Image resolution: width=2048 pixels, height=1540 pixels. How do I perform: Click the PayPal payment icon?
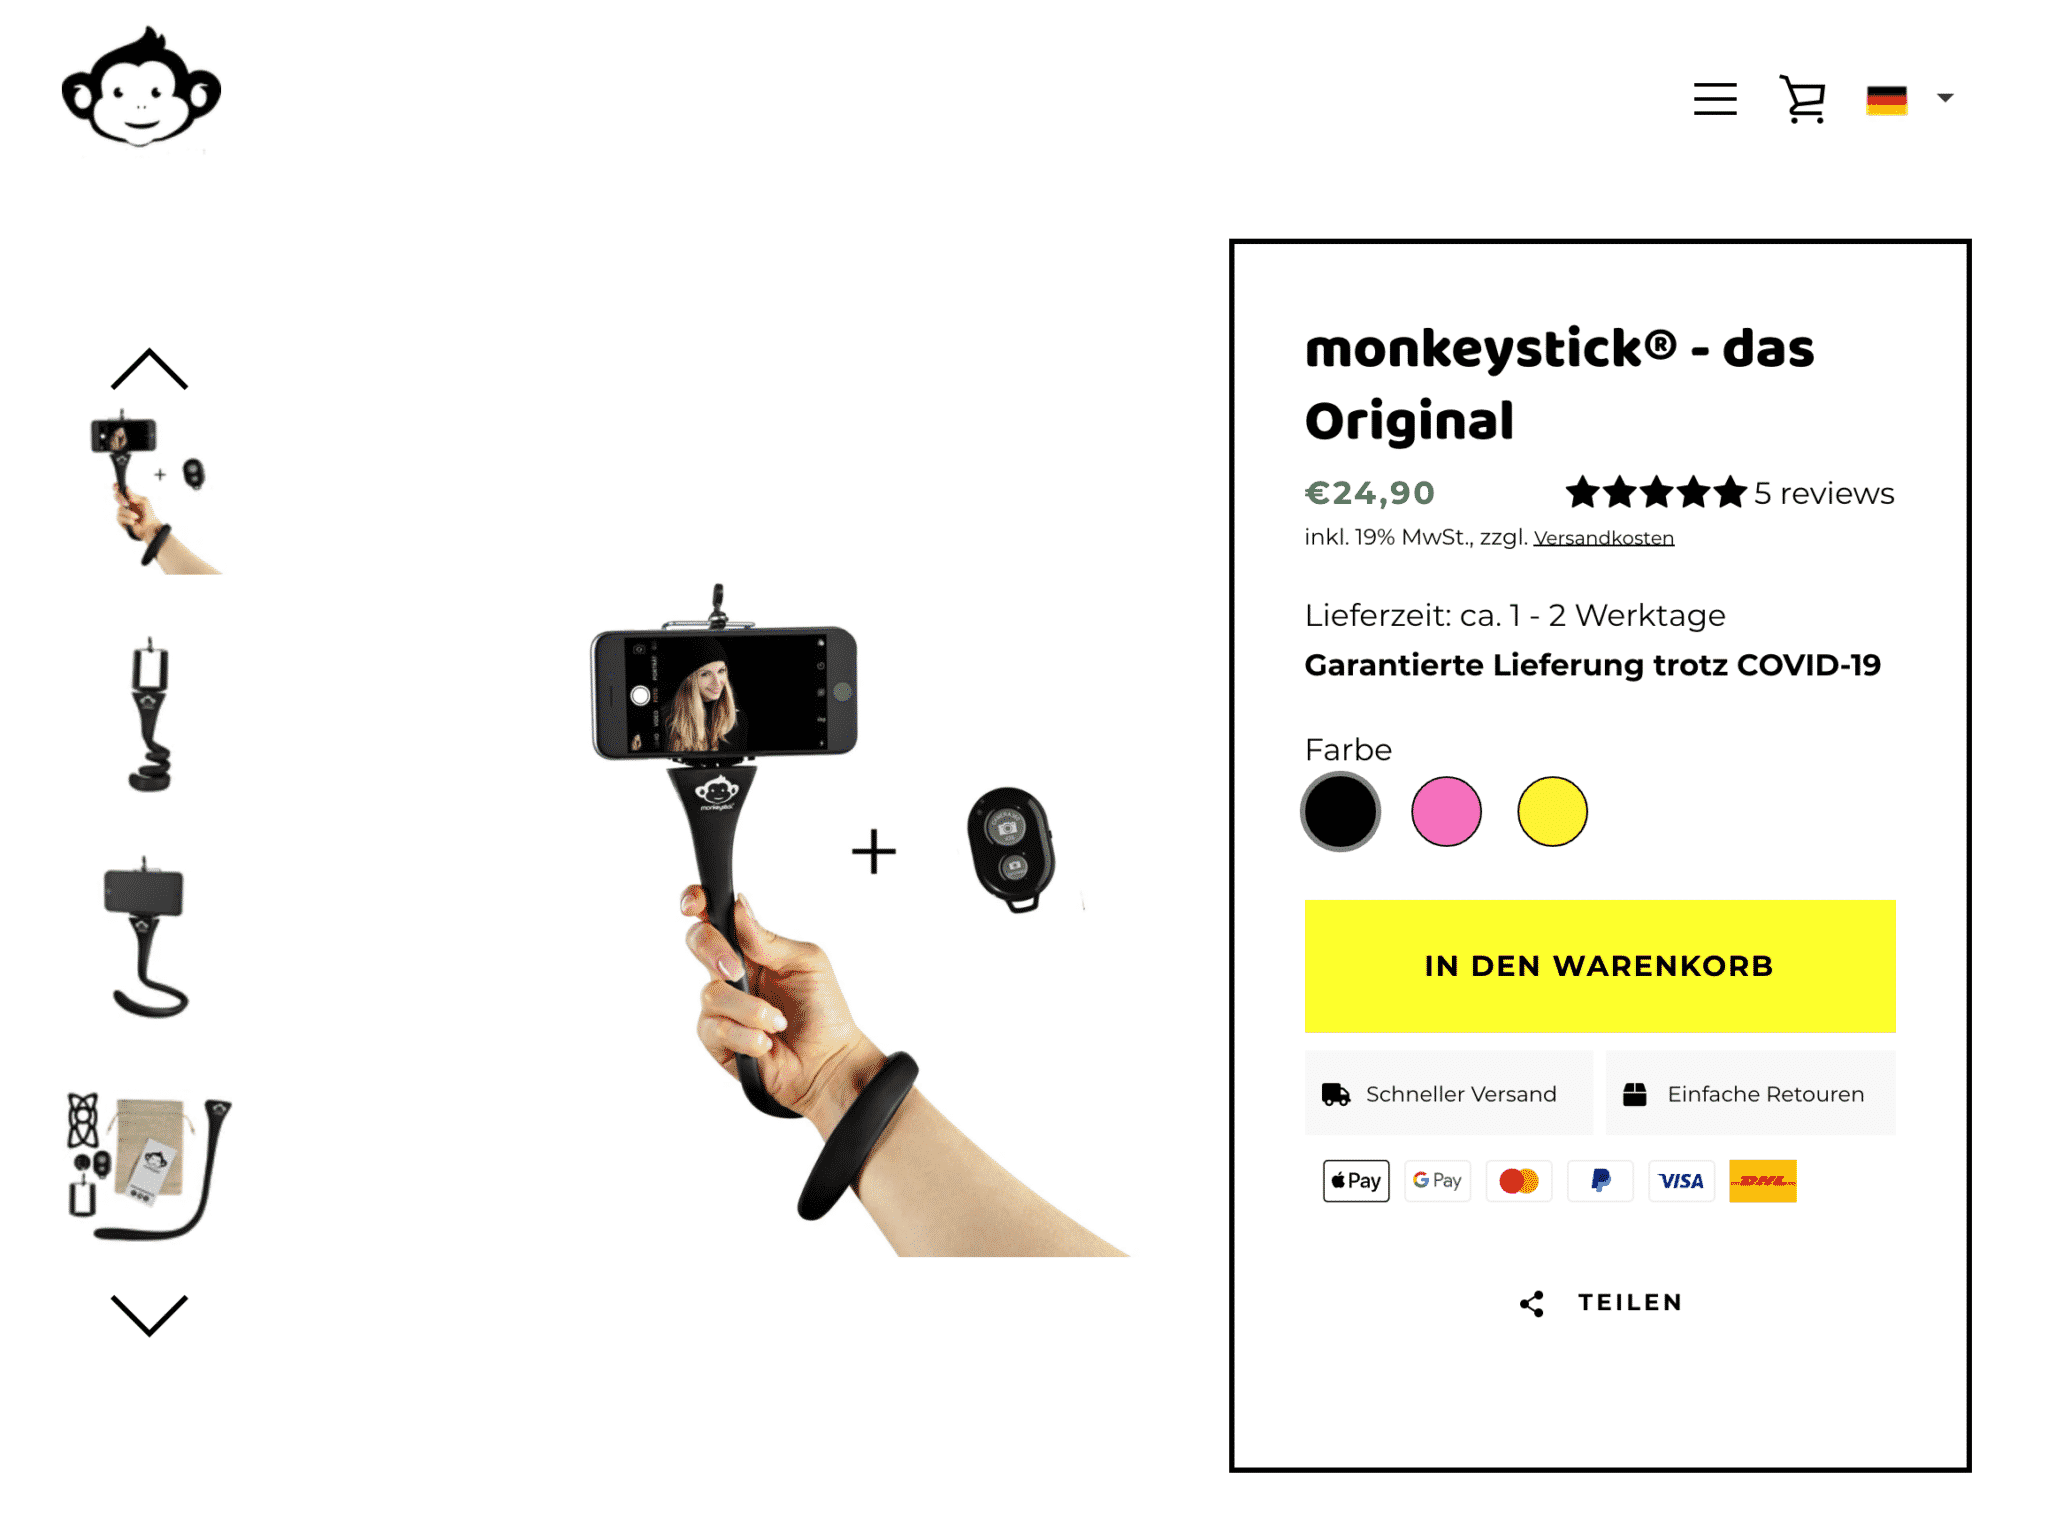click(x=1600, y=1181)
